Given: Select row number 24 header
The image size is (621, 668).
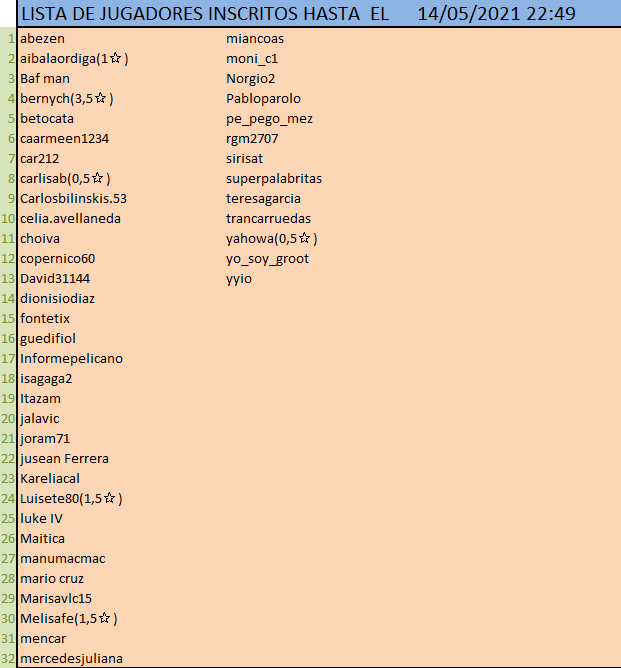Looking at the screenshot, I should 9,498.
